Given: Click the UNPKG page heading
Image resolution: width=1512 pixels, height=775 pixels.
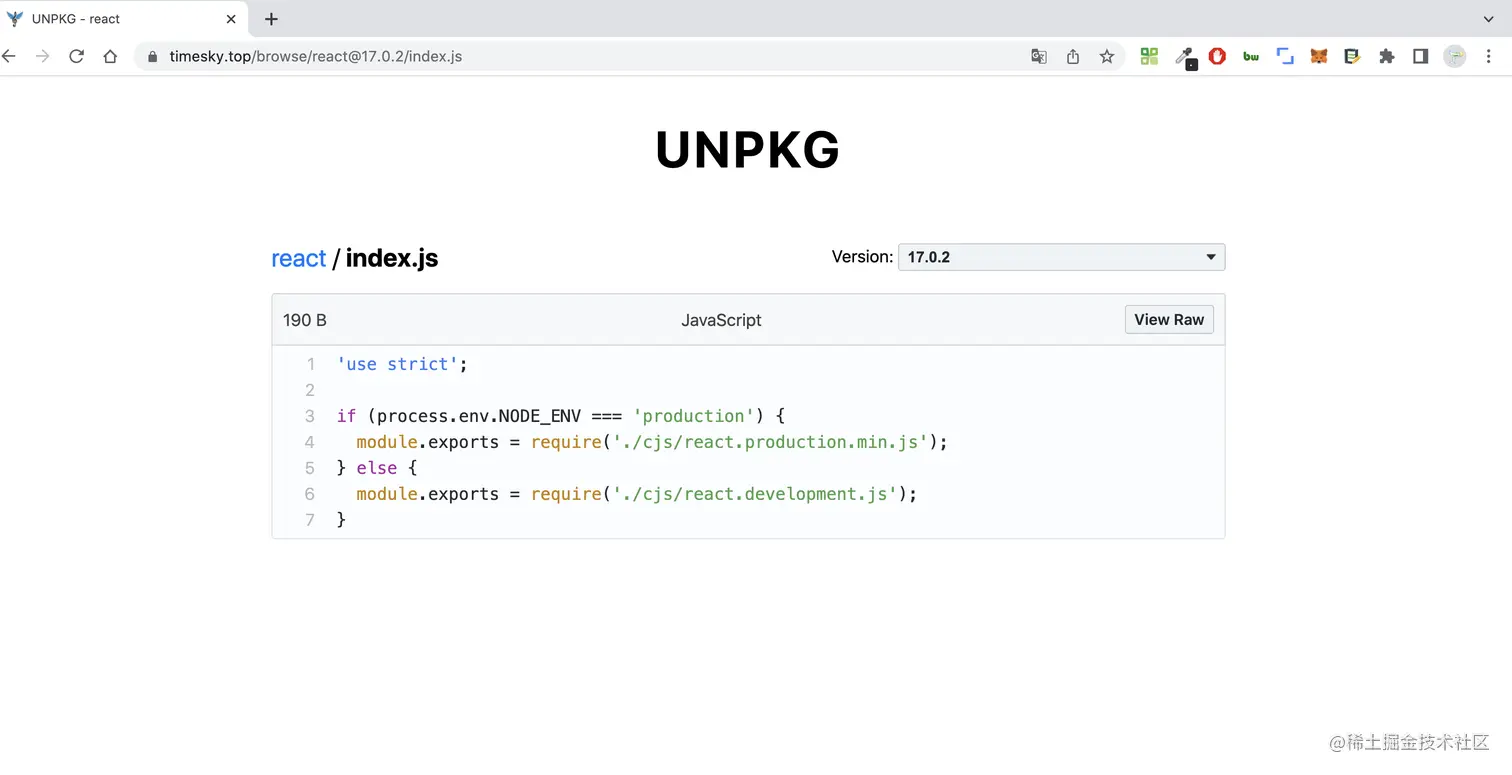Looking at the screenshot, I should coord(748,150).
